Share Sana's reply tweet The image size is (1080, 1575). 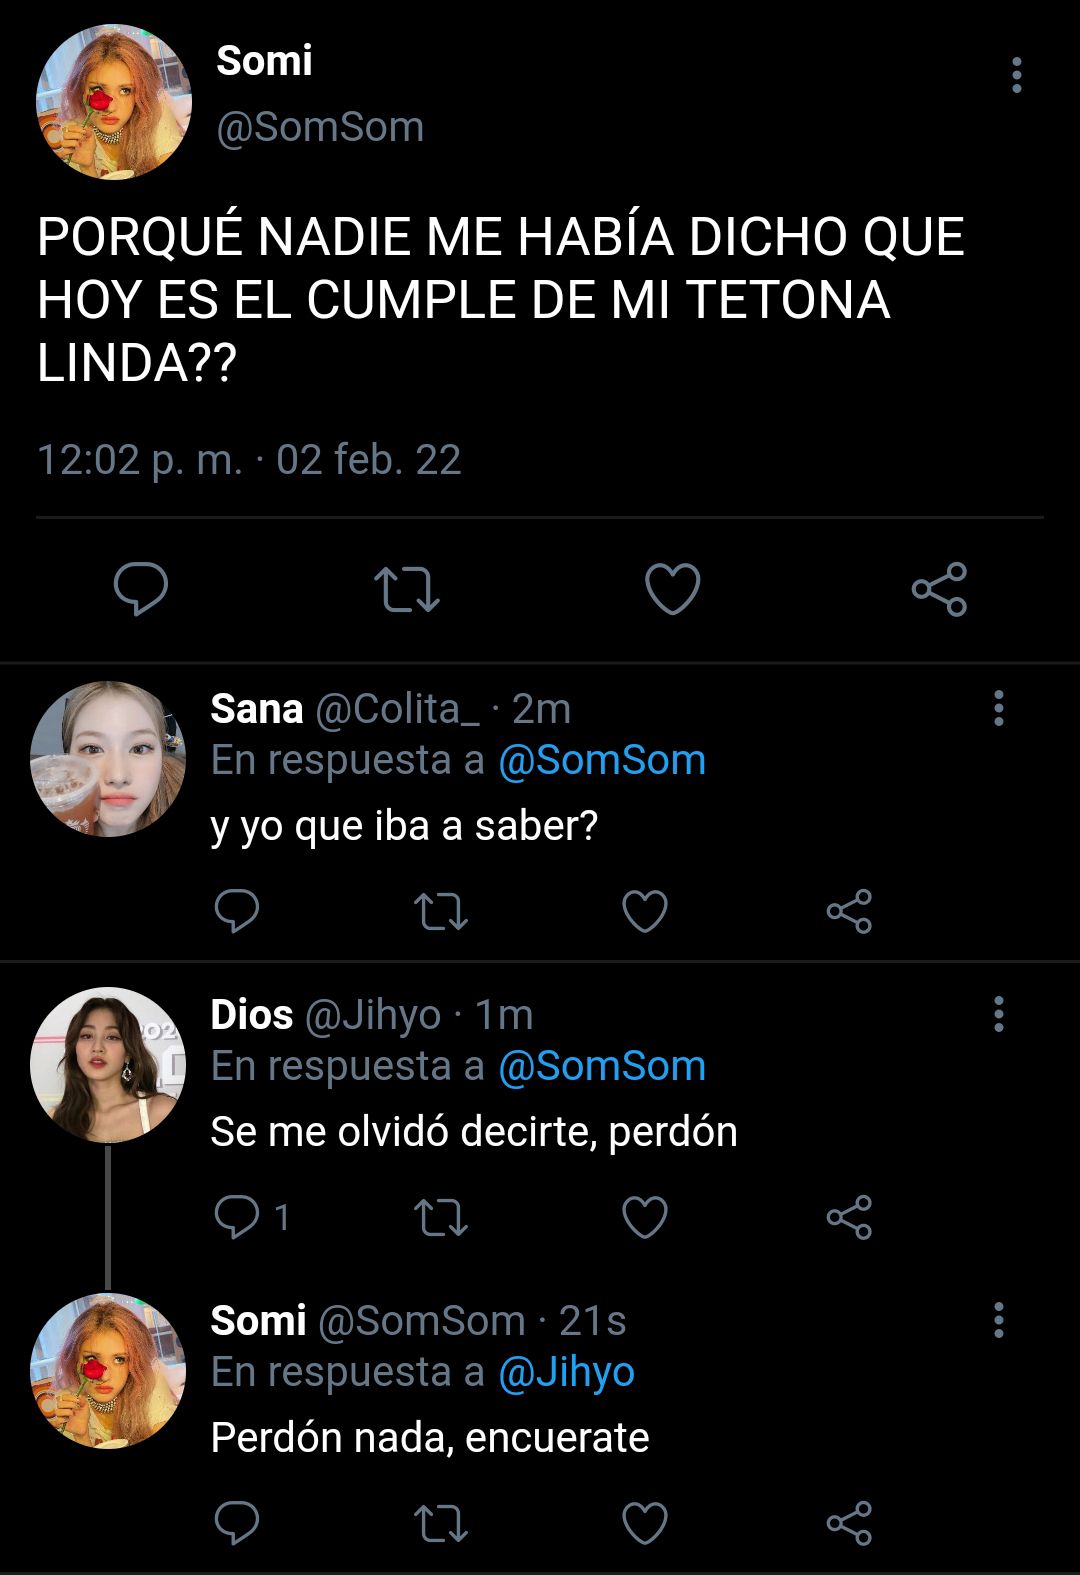tap(849, 911)
